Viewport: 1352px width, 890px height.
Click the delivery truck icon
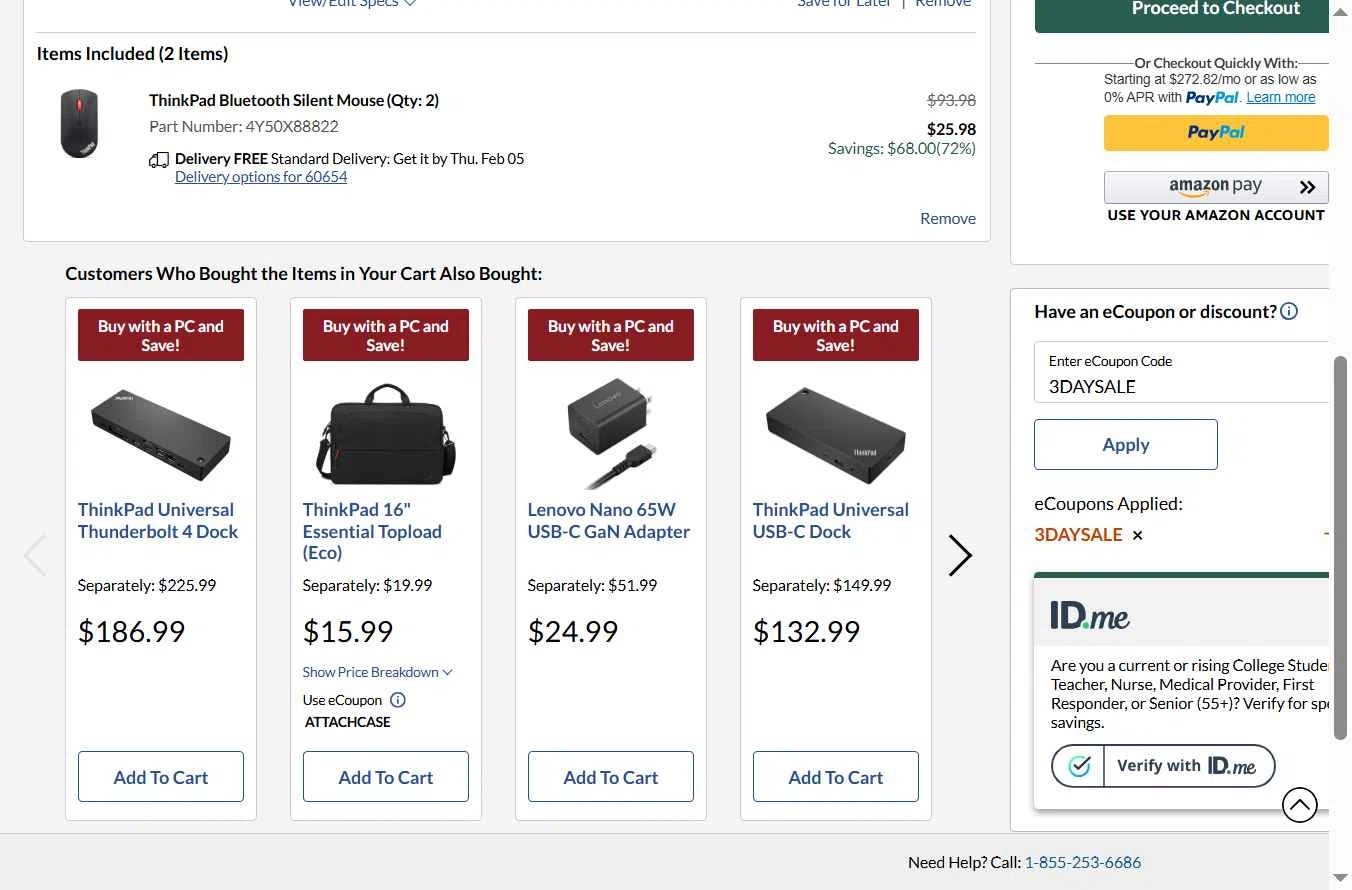[159, 160]
